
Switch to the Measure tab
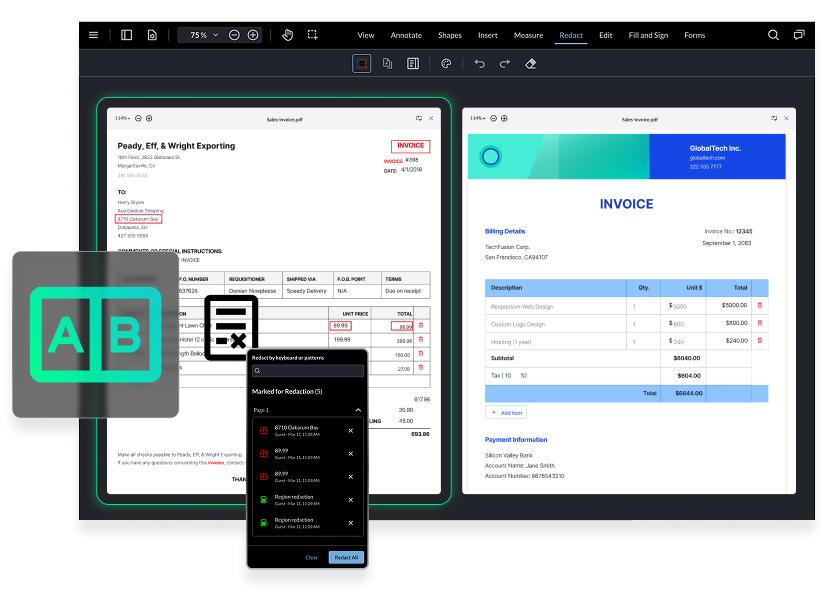(529, 35)
